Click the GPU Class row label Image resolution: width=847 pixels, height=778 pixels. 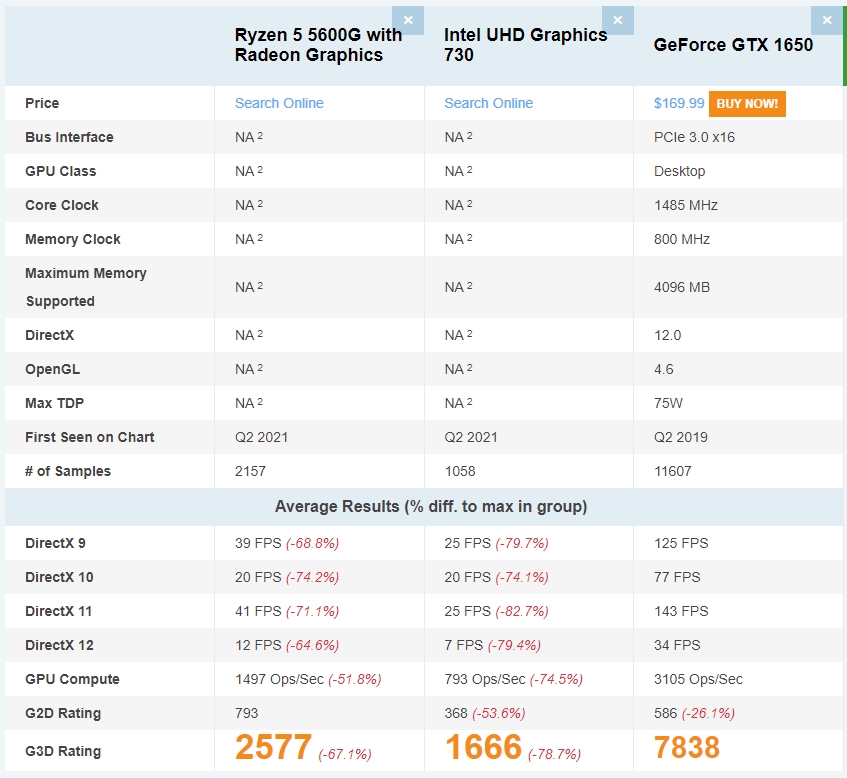[60, 171]
